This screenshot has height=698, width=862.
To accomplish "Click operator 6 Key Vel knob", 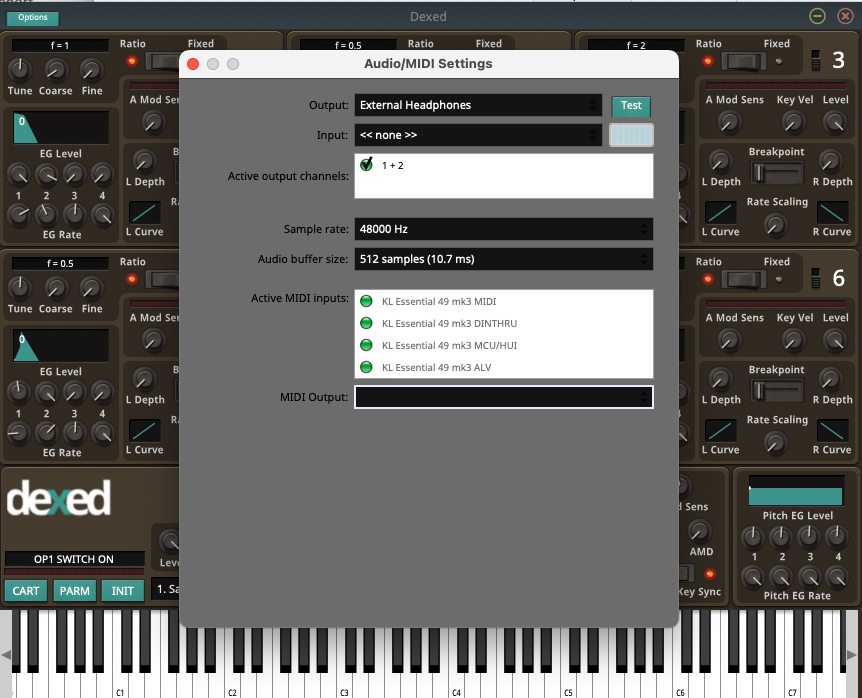I will (793, 340).
